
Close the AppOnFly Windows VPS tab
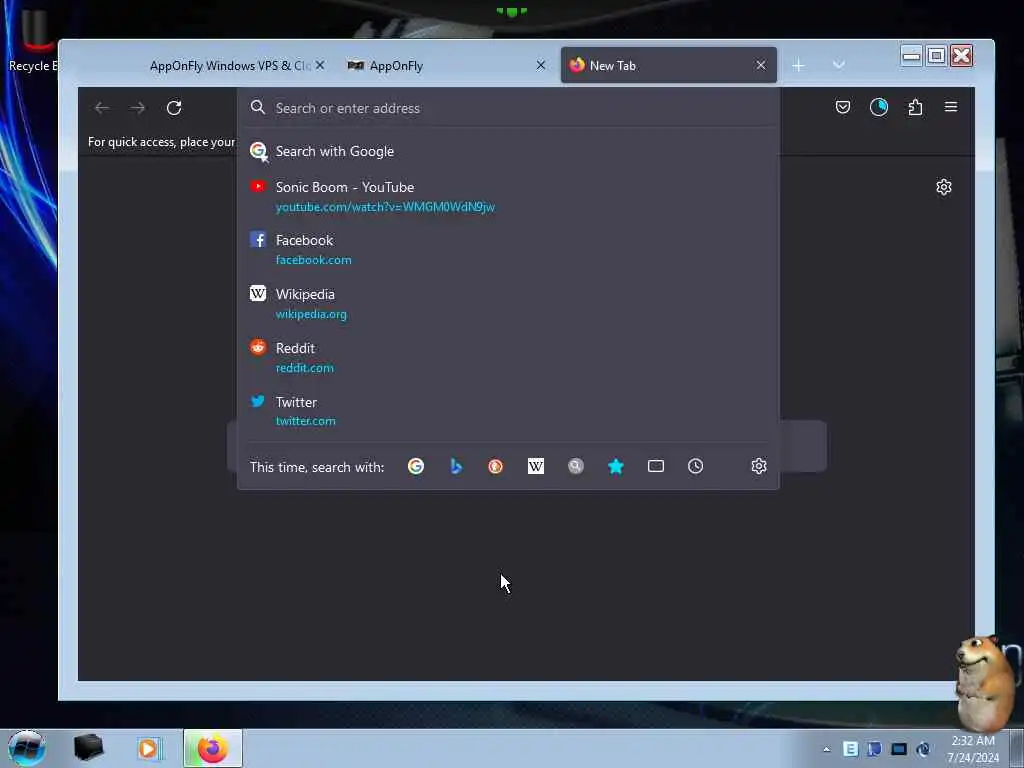click(x=320, y=65)
